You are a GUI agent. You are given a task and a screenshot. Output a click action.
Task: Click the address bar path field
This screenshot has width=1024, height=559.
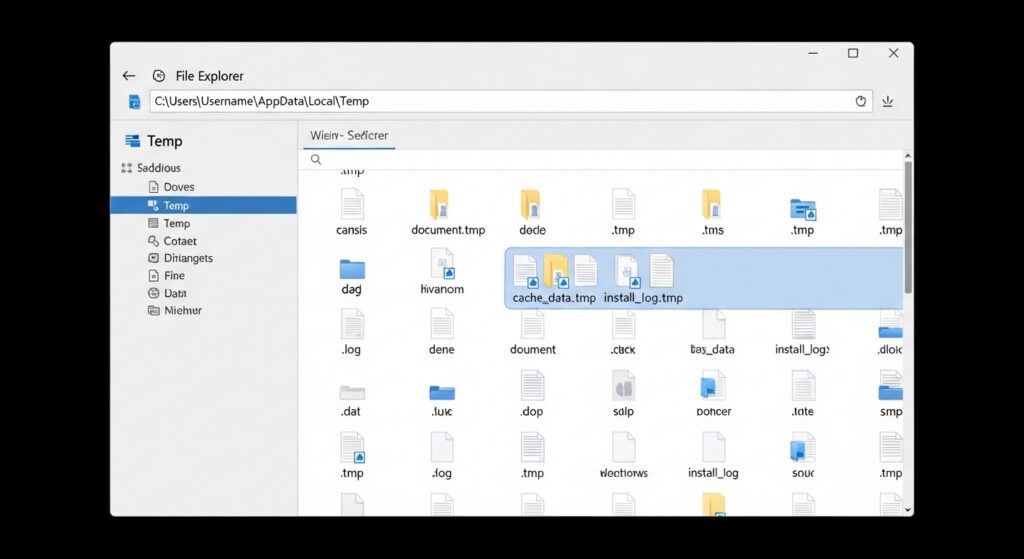(x=500, y=101)
